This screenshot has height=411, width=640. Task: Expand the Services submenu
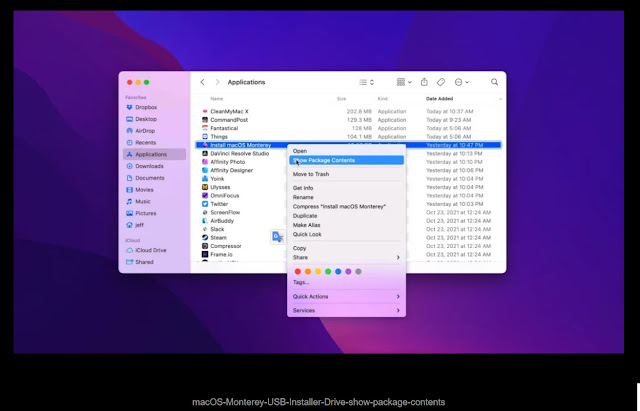click(346, 311)
